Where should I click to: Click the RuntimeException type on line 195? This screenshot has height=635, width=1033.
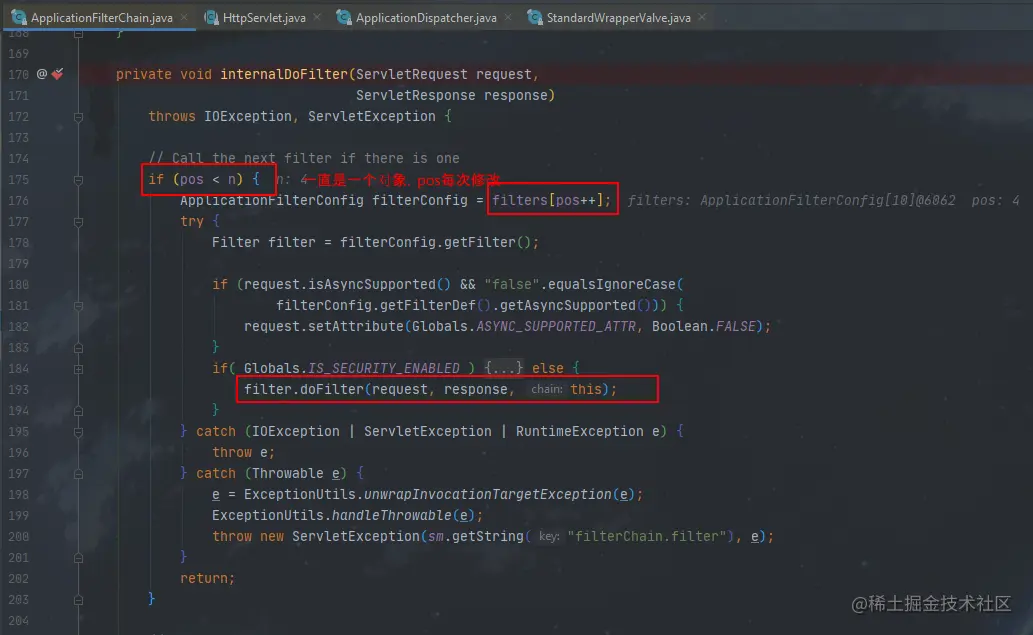(580, 431)
